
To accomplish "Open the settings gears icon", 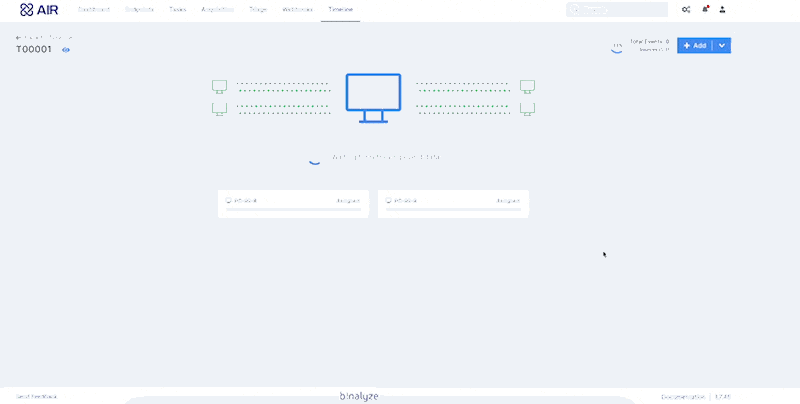I will click(x=685, y=9).
